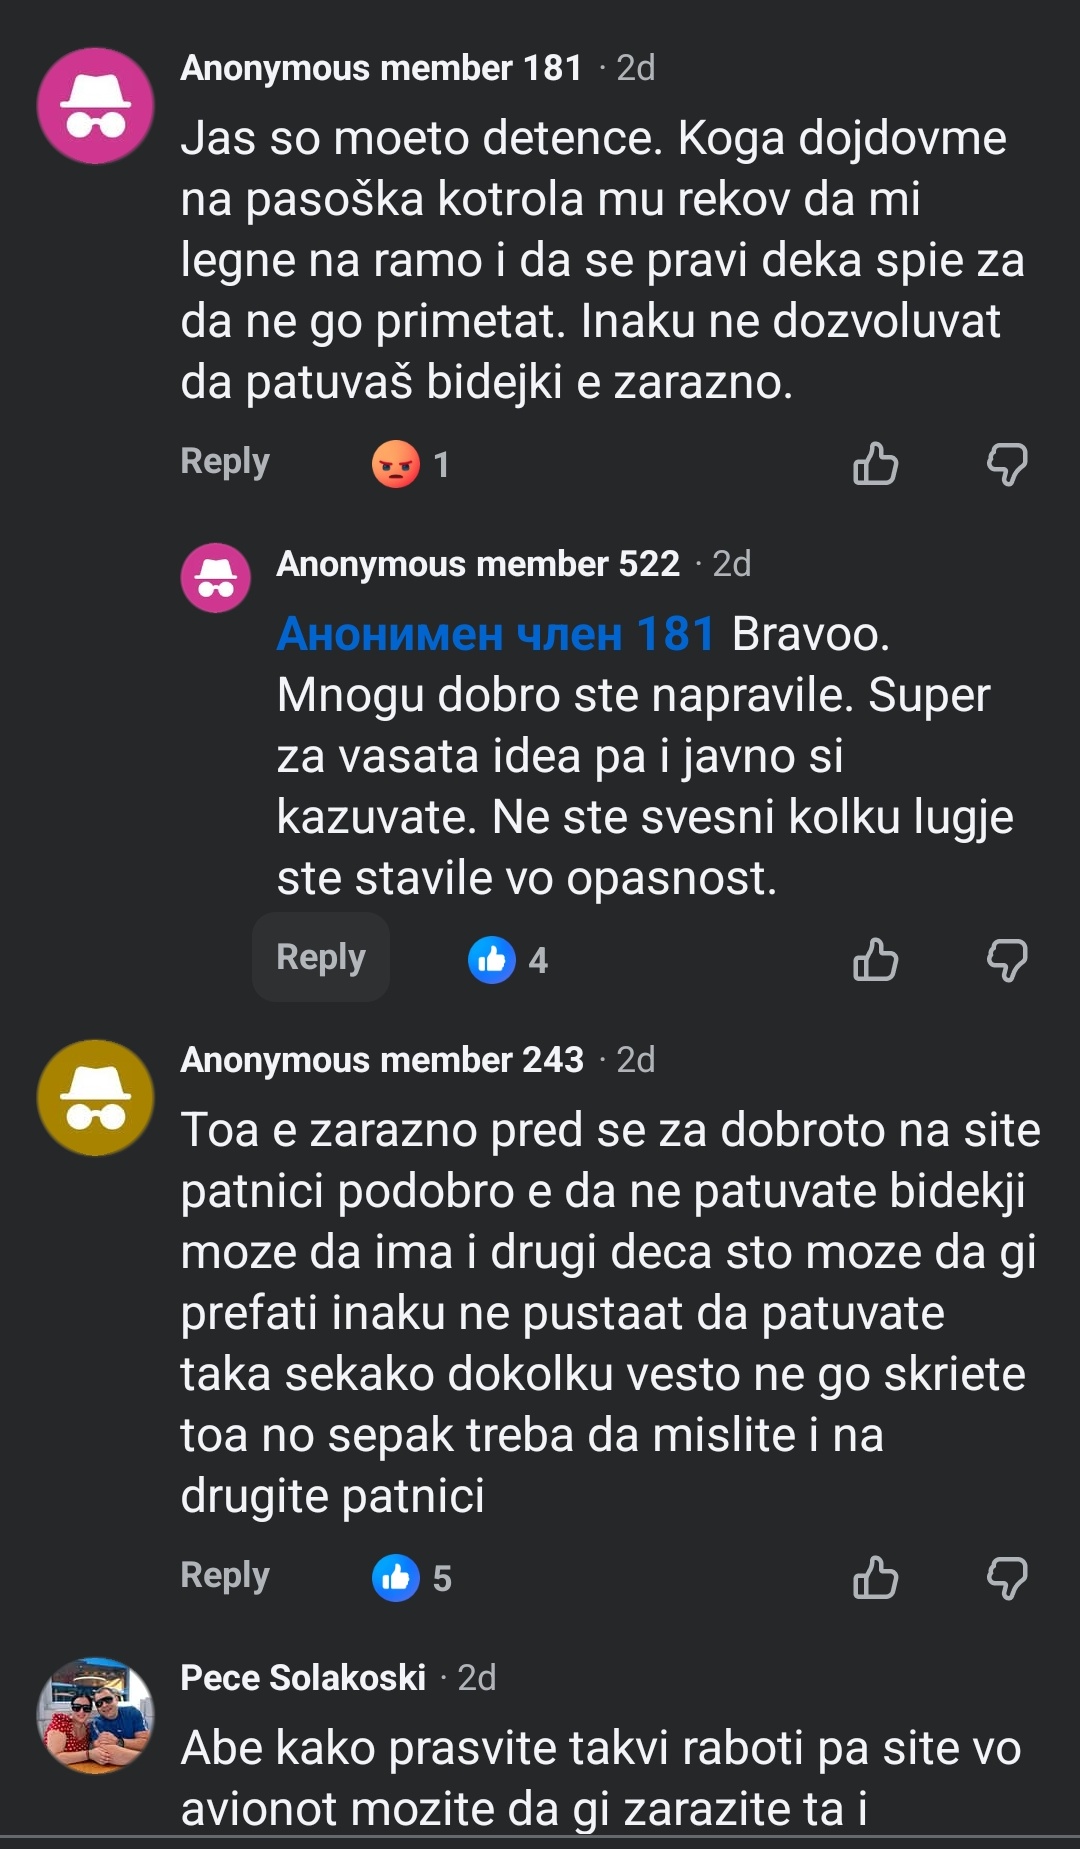Viewport: 1080px width, 1849px height.
Task: Reply to Anonymous member 522
Action: pos(321,957)
